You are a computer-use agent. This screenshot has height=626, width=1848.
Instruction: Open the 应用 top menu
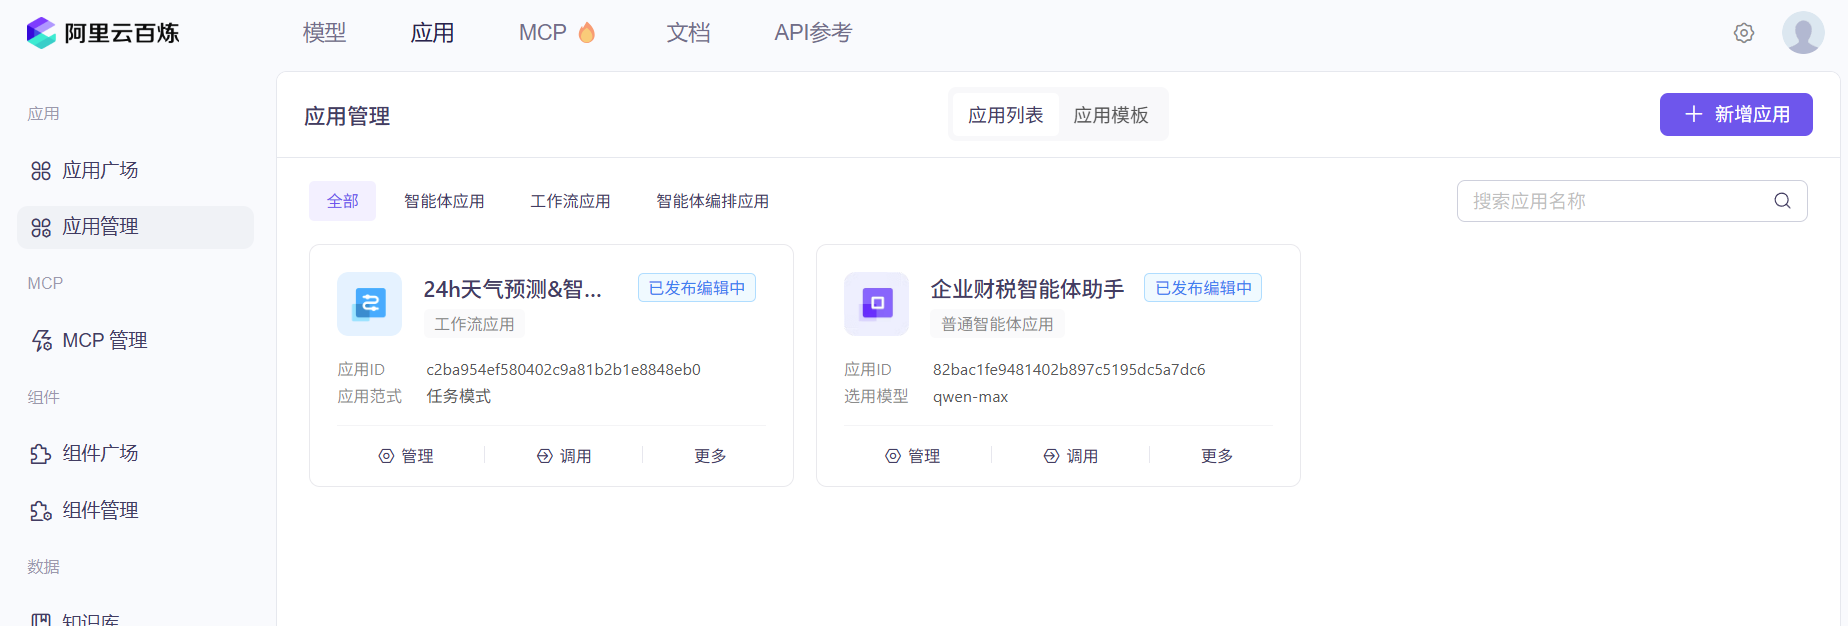[433, 33]
